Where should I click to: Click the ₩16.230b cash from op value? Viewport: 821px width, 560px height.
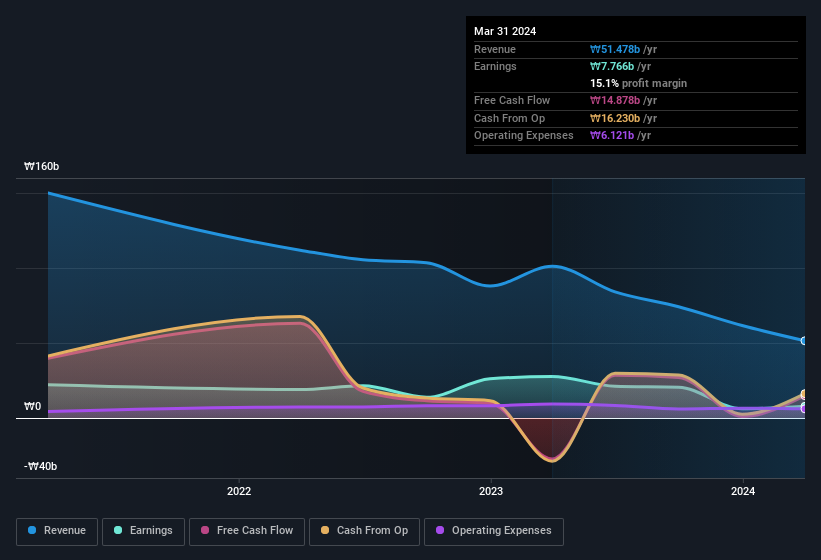click(615, 118)
